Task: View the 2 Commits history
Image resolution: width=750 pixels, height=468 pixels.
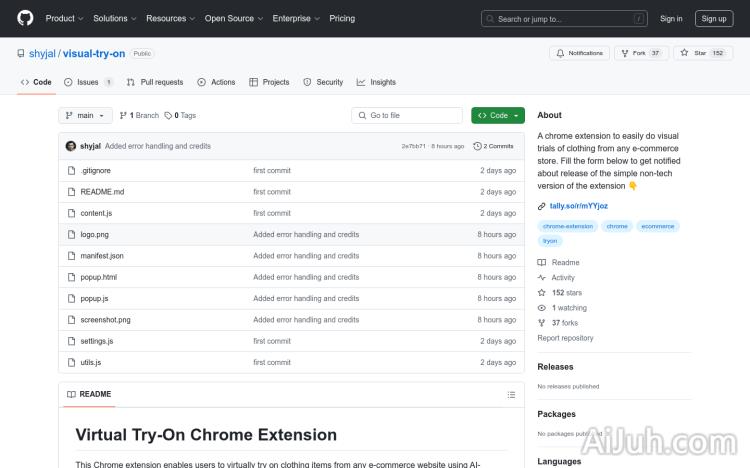Action: click(x=493, y=146)
